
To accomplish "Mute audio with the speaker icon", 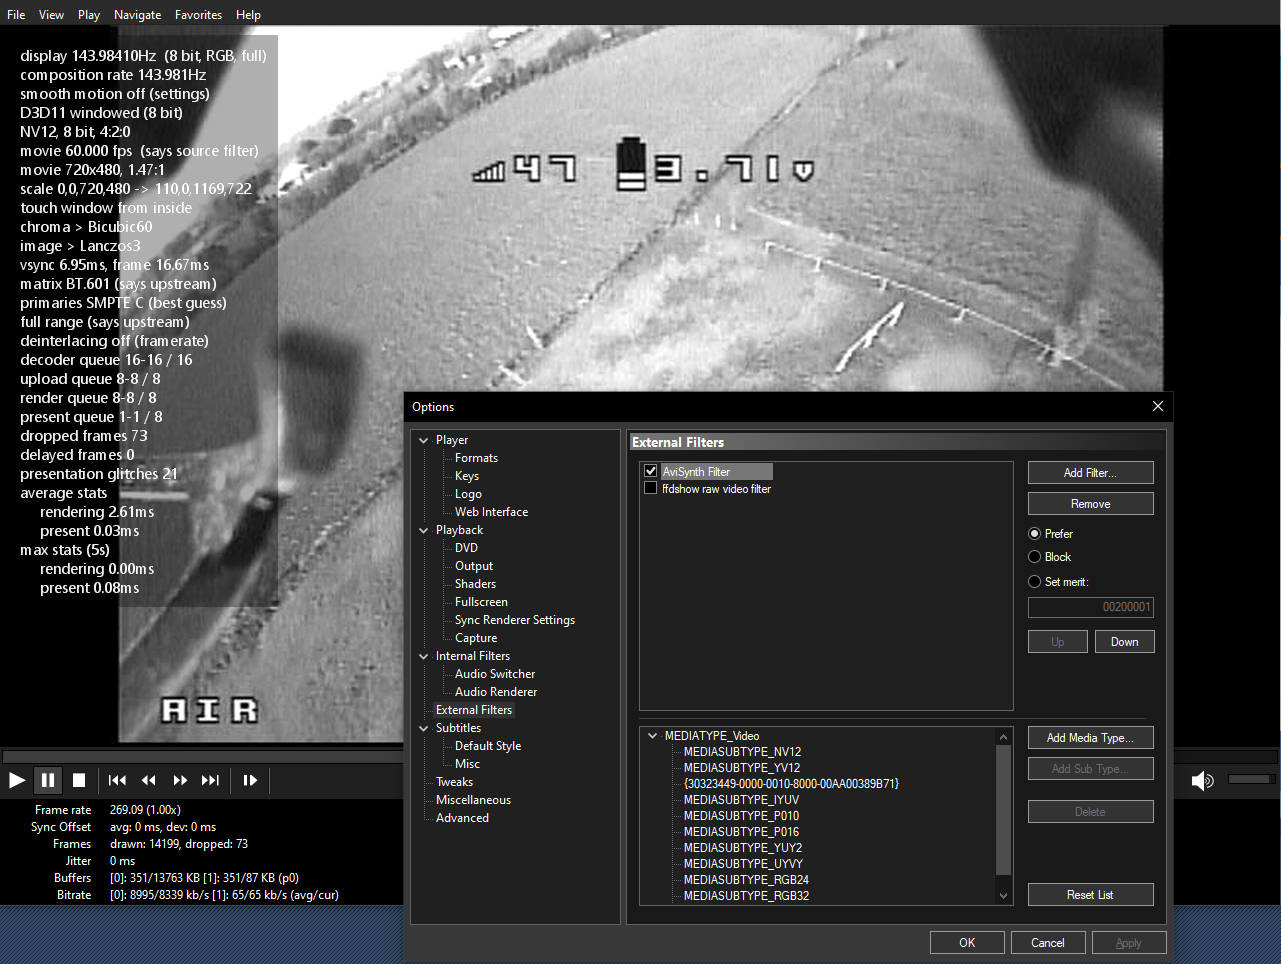I will coord(1202,780).
